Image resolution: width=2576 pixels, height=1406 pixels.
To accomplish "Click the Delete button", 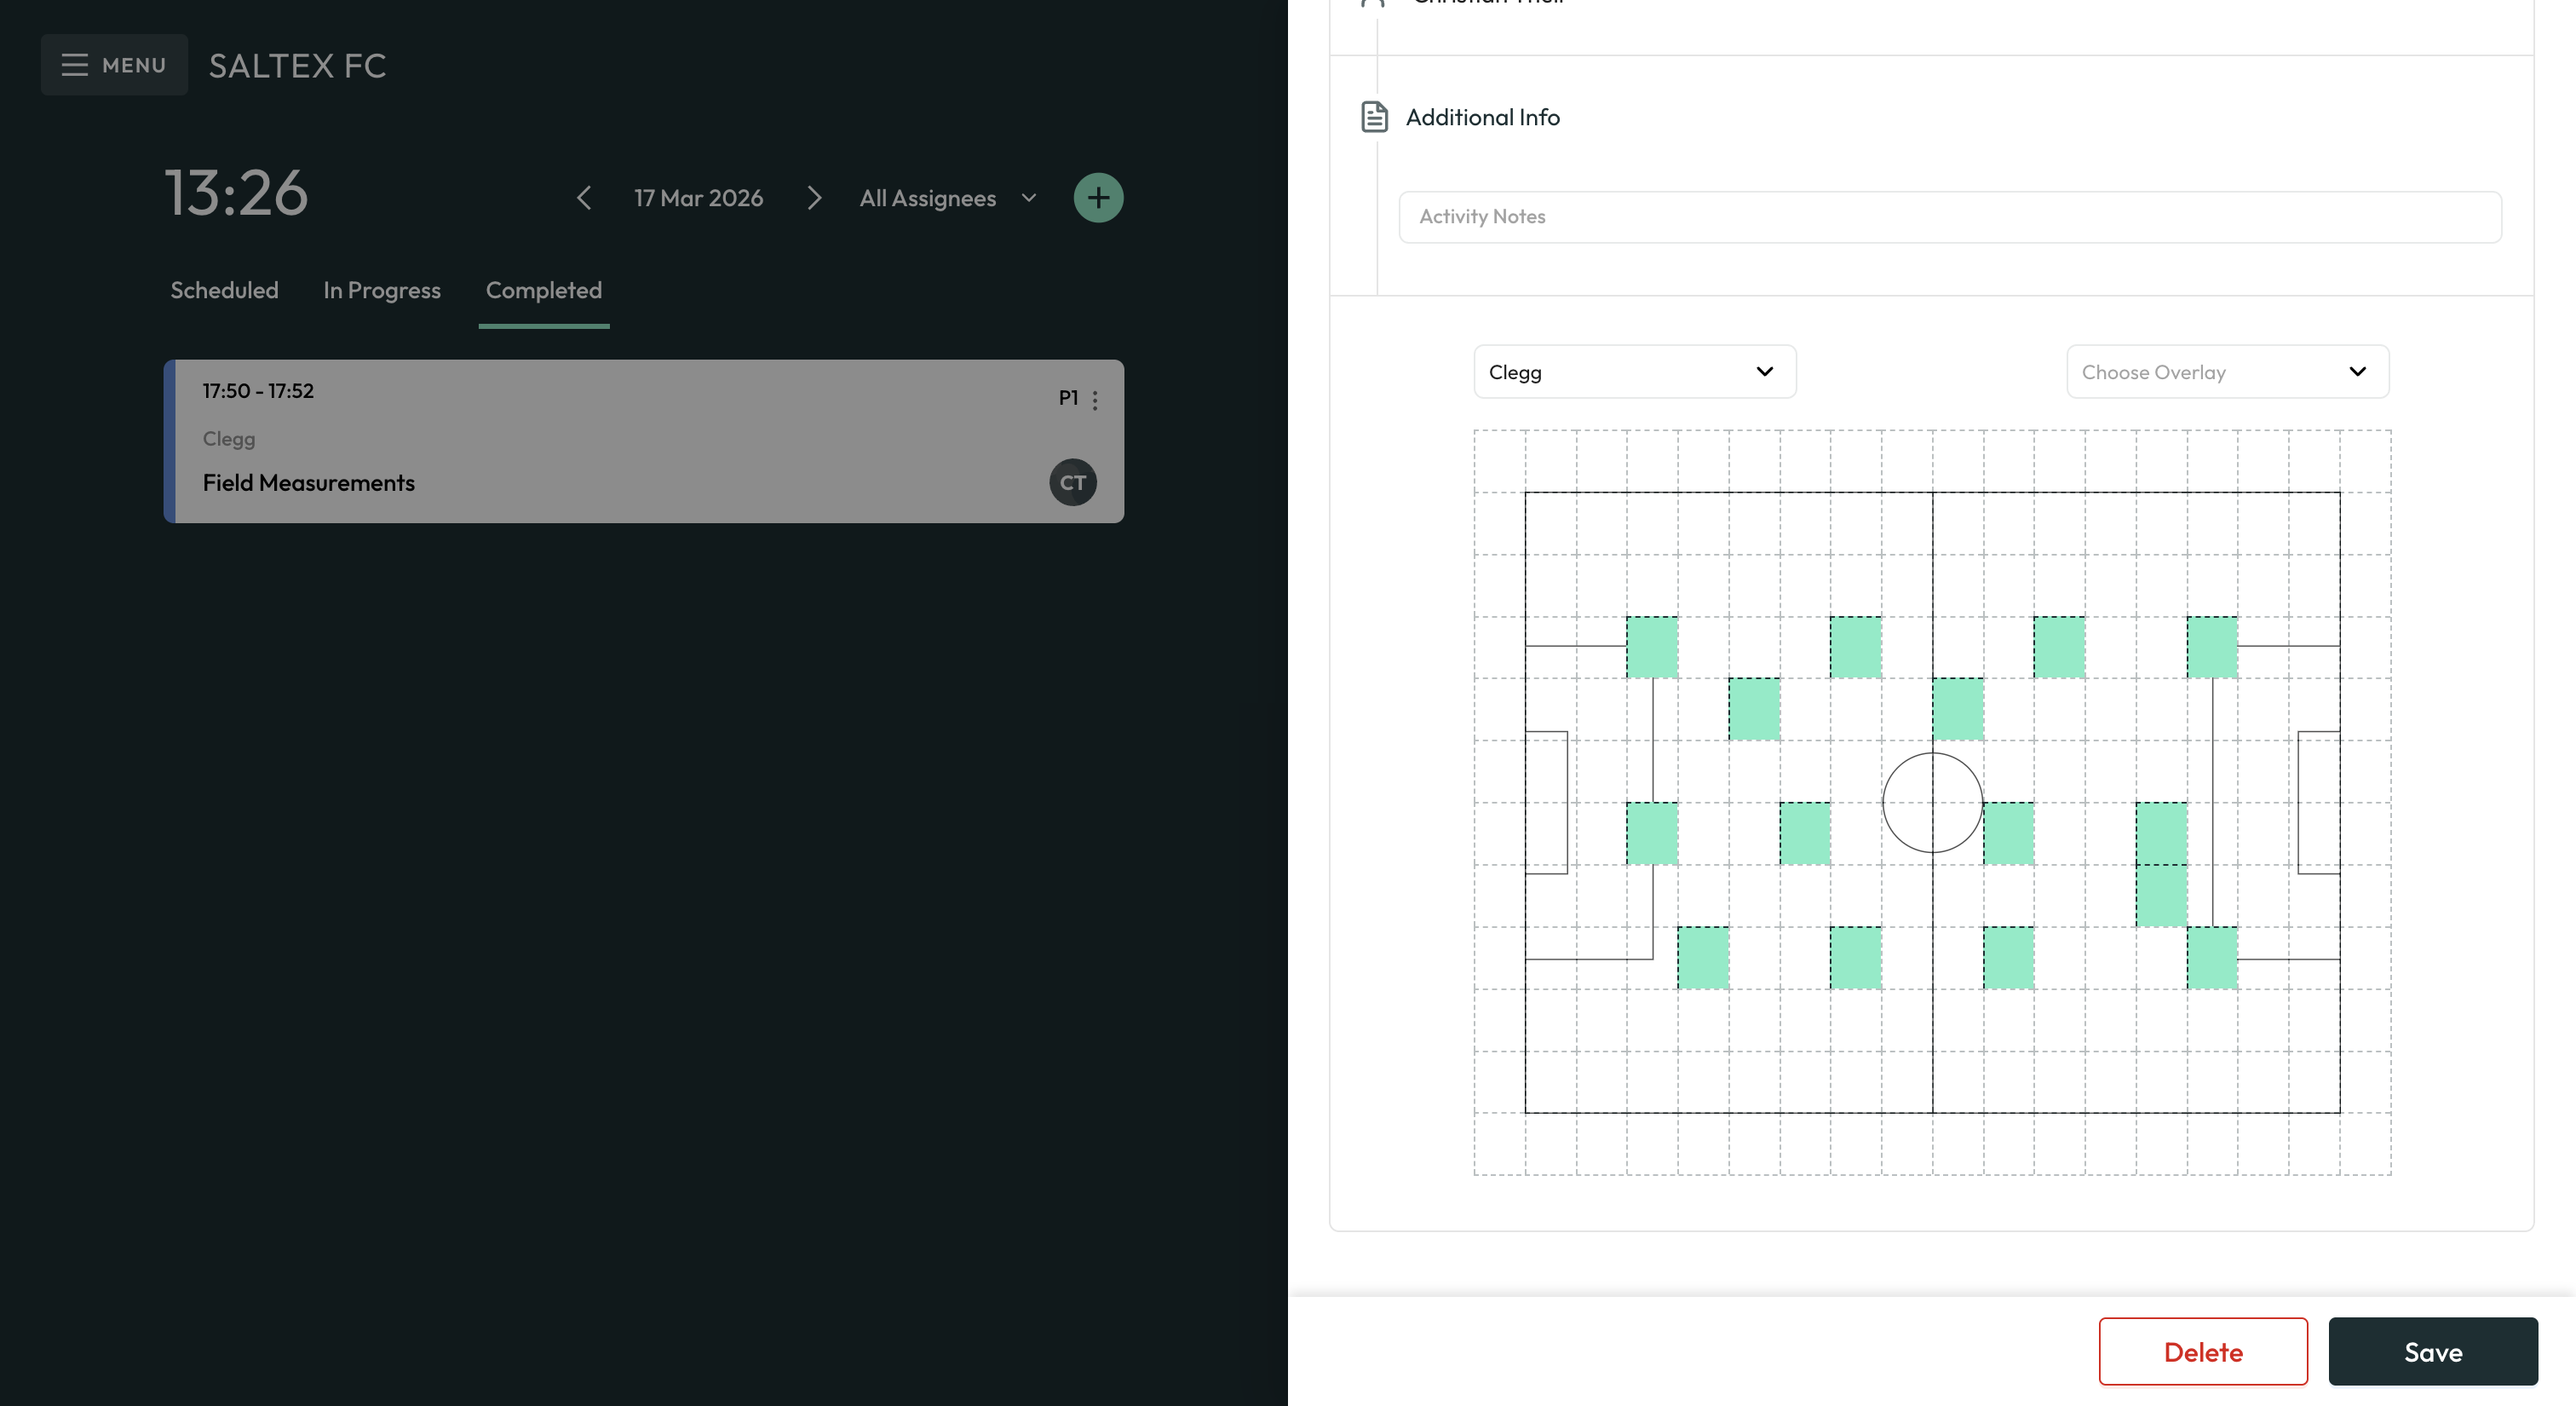I will coord(2203,1351).
